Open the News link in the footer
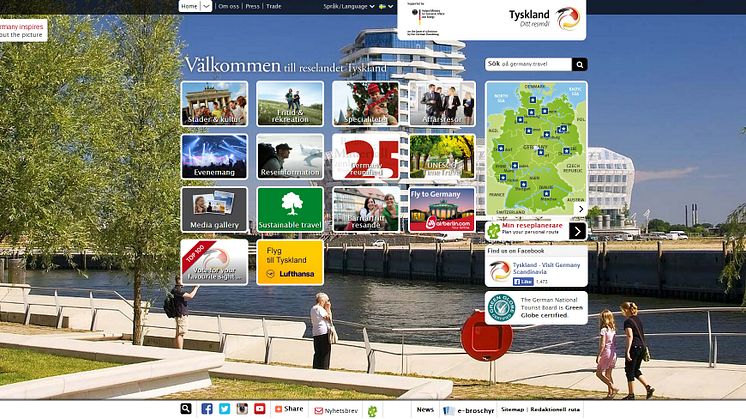Image resolution: width=746 pixels, height=419 pixels. [425, 409]
